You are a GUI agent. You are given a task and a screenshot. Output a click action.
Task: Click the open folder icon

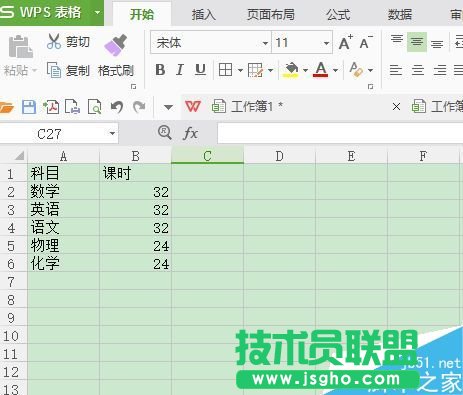[x=6, y=107]
